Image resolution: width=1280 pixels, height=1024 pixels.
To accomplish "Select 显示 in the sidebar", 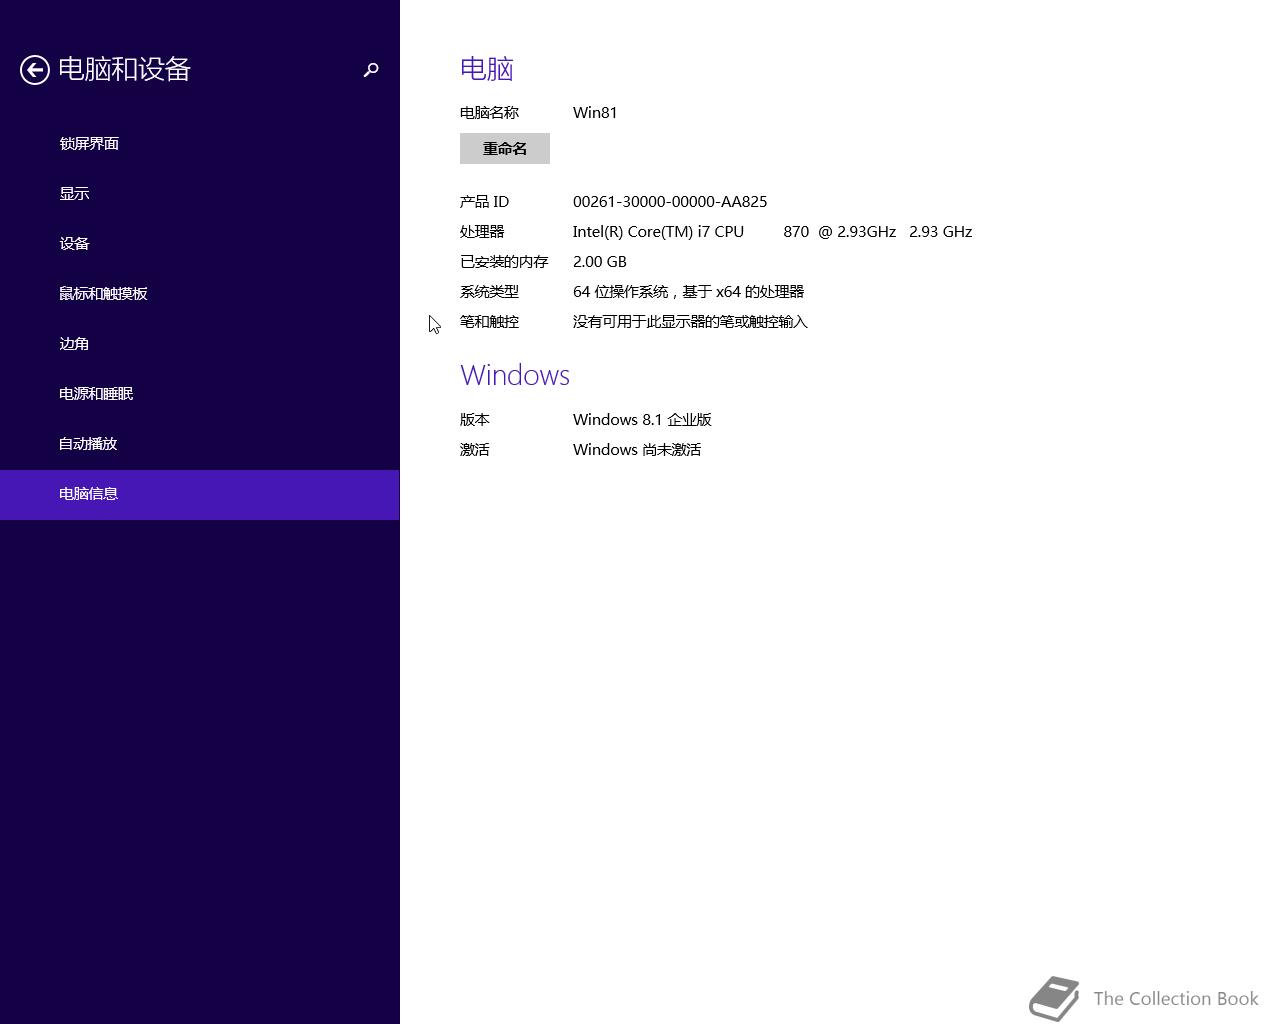I will pyautogui.click(x=200, y=194).
